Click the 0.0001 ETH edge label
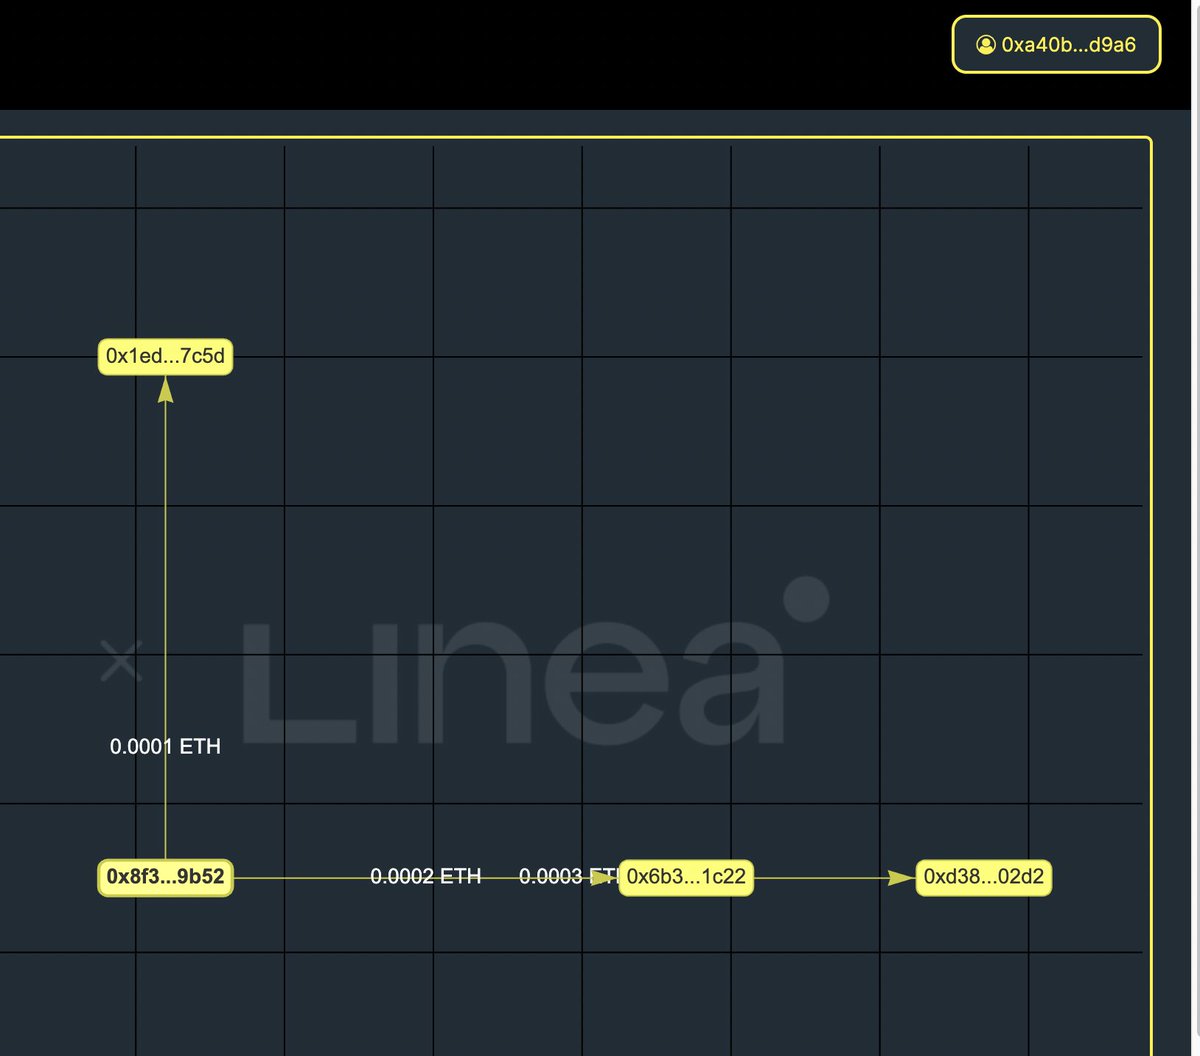This screenshot has height=1056, width=1200. pyautogui.click(x=165, y=746)
